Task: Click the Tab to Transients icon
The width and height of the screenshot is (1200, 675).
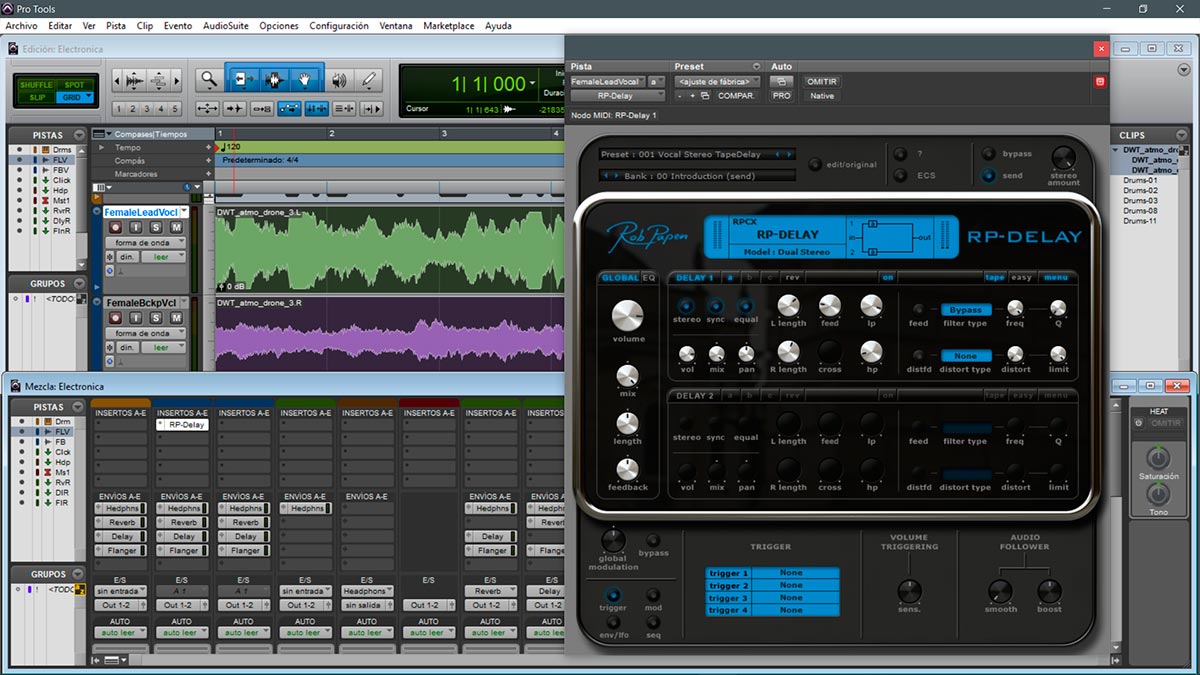Action: (x=235, y=108)
